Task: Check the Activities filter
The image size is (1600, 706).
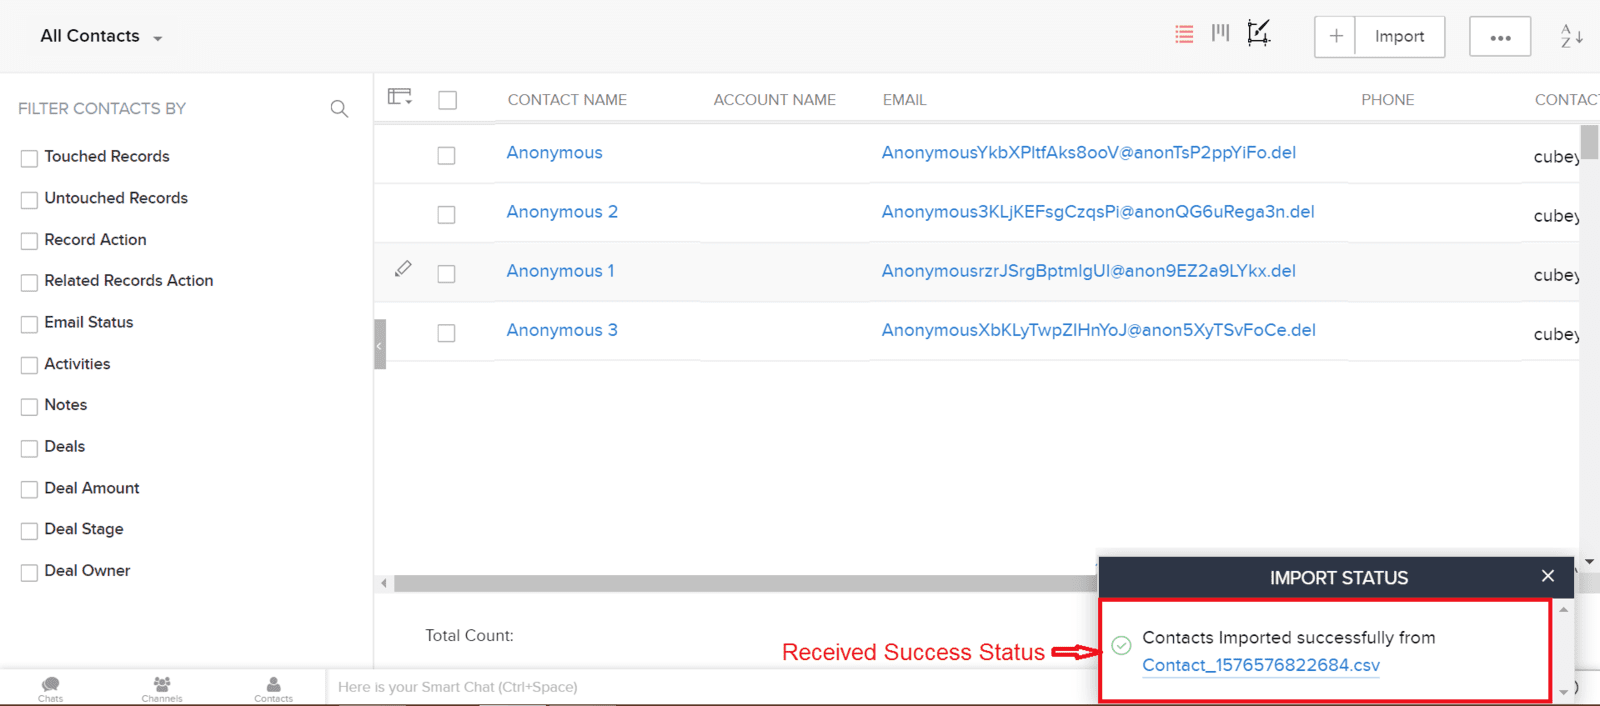Action: [x=29, y=365]
